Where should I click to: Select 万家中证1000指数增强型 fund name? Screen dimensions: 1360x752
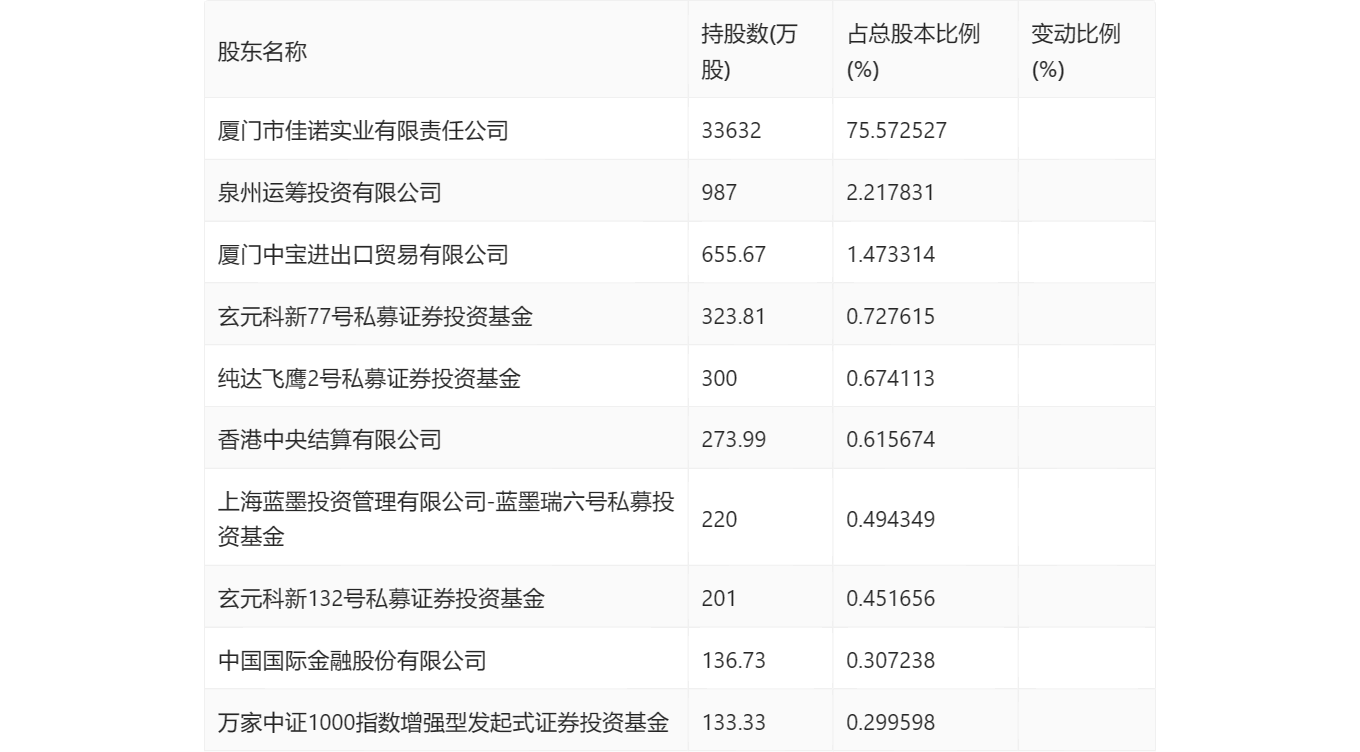pyautogui.click(x=443, y=722)
